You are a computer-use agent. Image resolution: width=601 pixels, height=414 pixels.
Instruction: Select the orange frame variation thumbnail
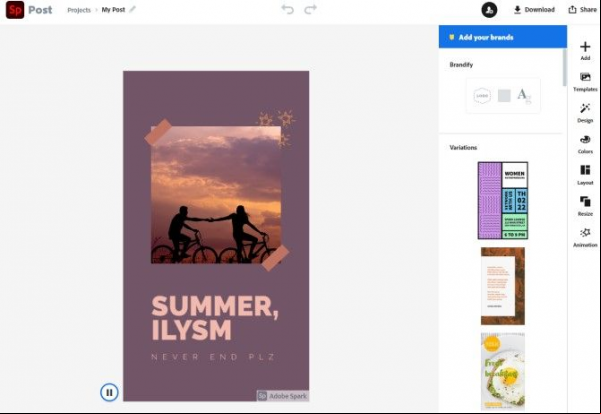(502, 286)
